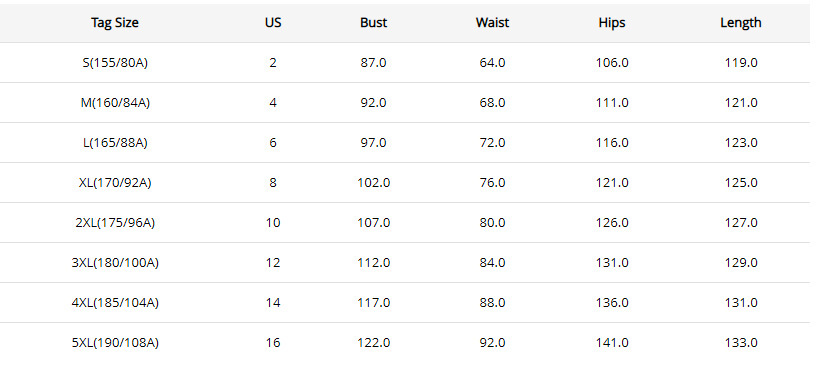
Task: Click the US size 10 cell
Action: point(273,222)
